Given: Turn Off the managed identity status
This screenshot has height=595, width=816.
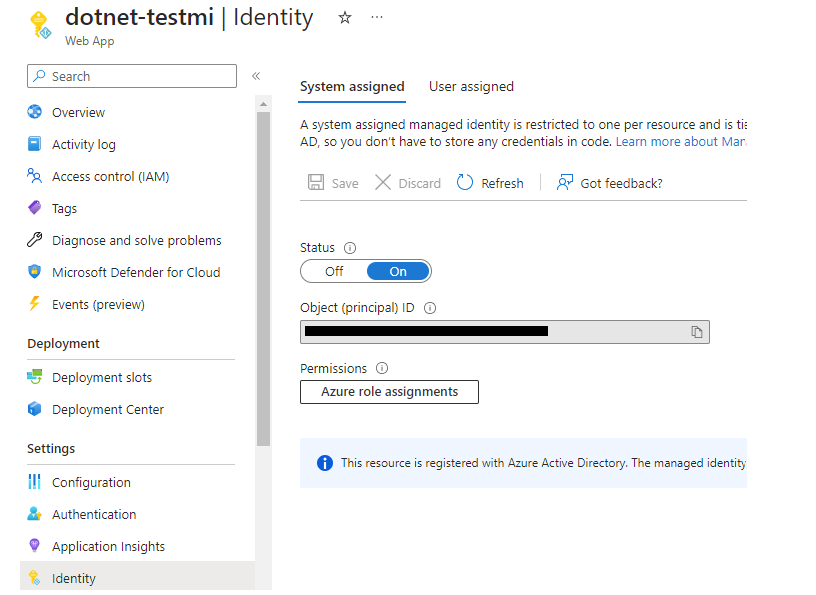Looking at the screenshot, I should point(332,270).
